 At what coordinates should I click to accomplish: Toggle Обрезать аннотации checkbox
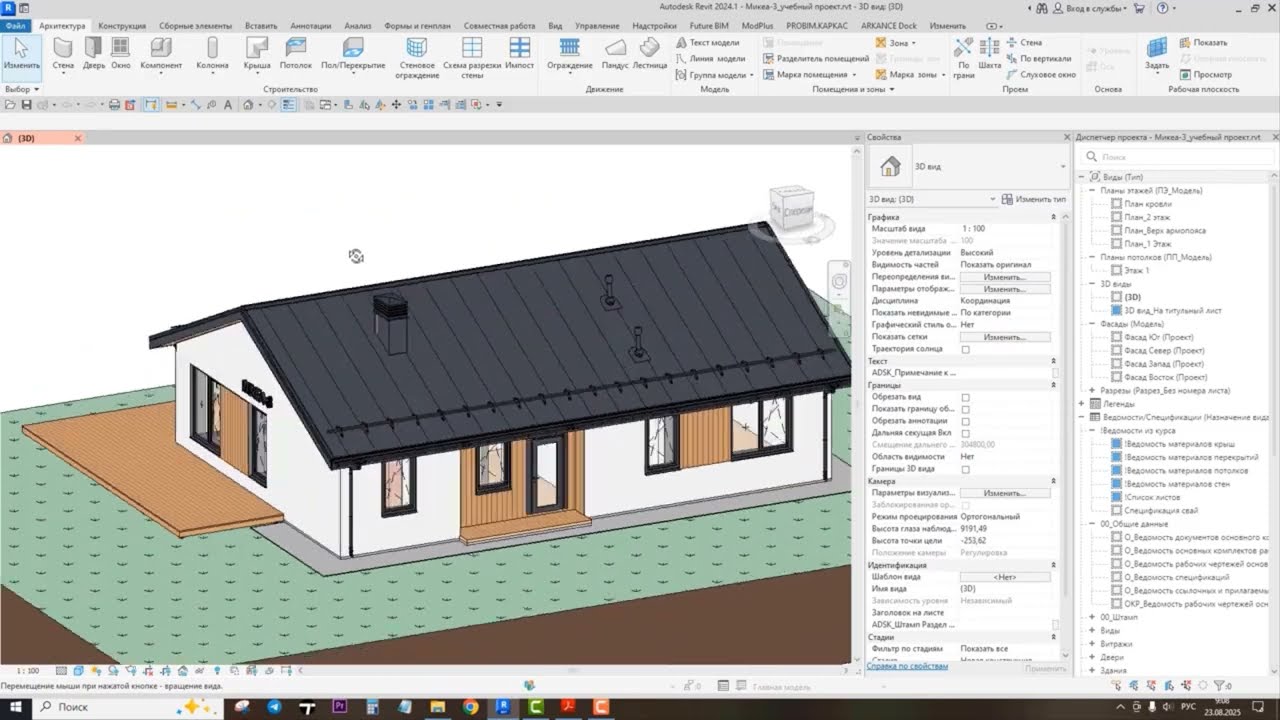(965, 421)
